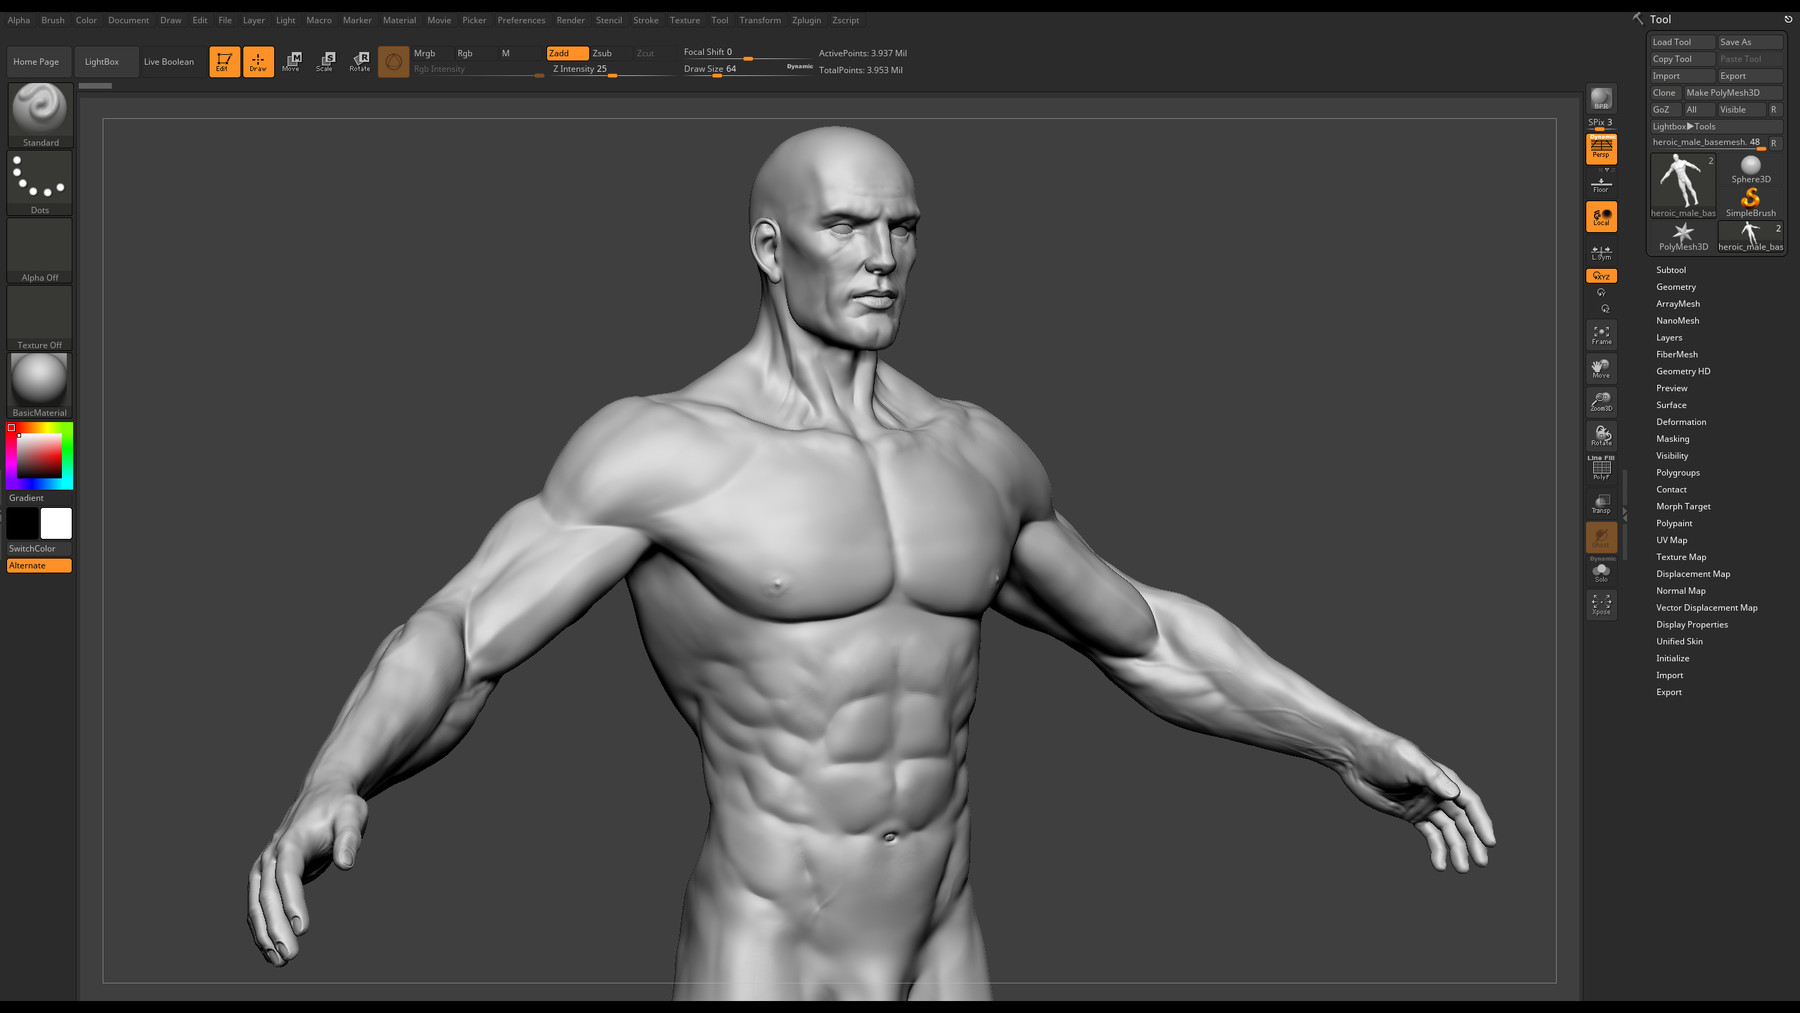Select the Draw mode button
Viewport: 1800px width, 1013px height.
[258, 61]
